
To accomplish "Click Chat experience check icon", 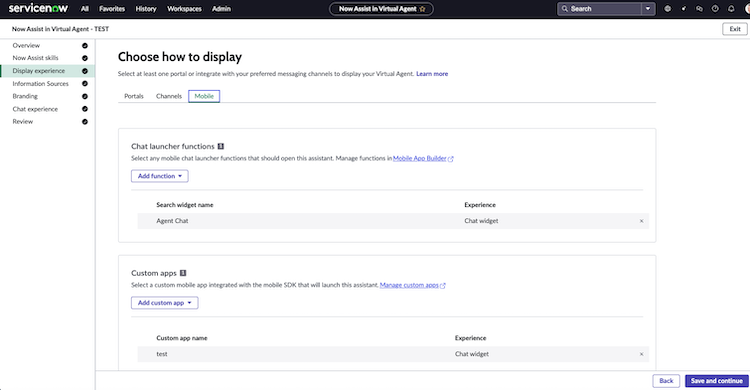I will 85,109.
